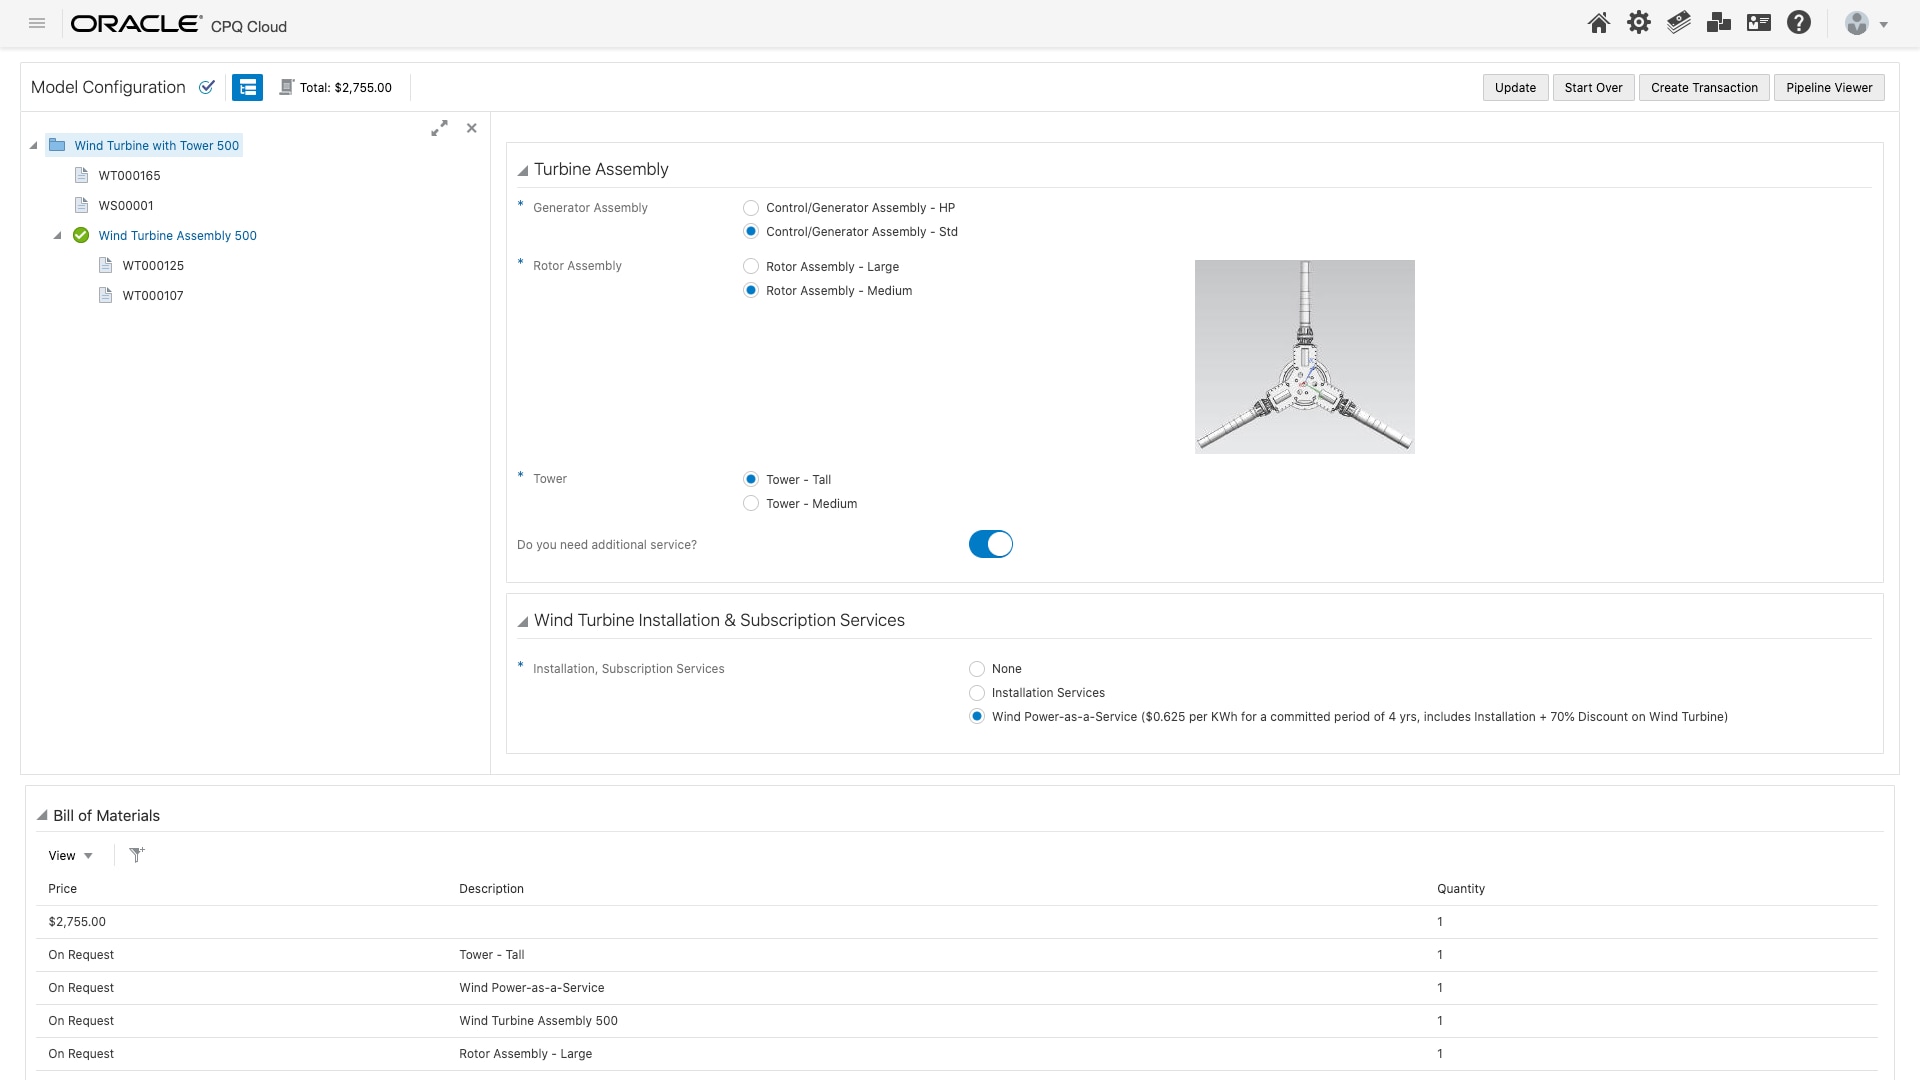
Task: Open the admin settings gear icon
Action: [1639, 22]
